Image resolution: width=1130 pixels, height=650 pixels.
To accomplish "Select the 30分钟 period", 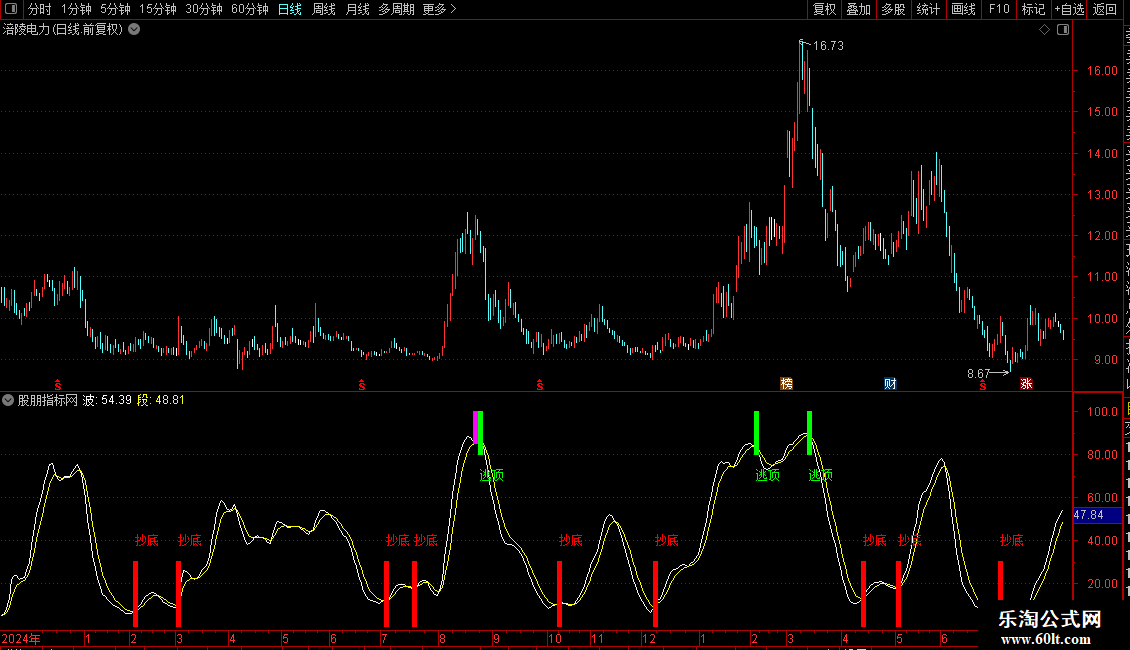I will [204, 9].
